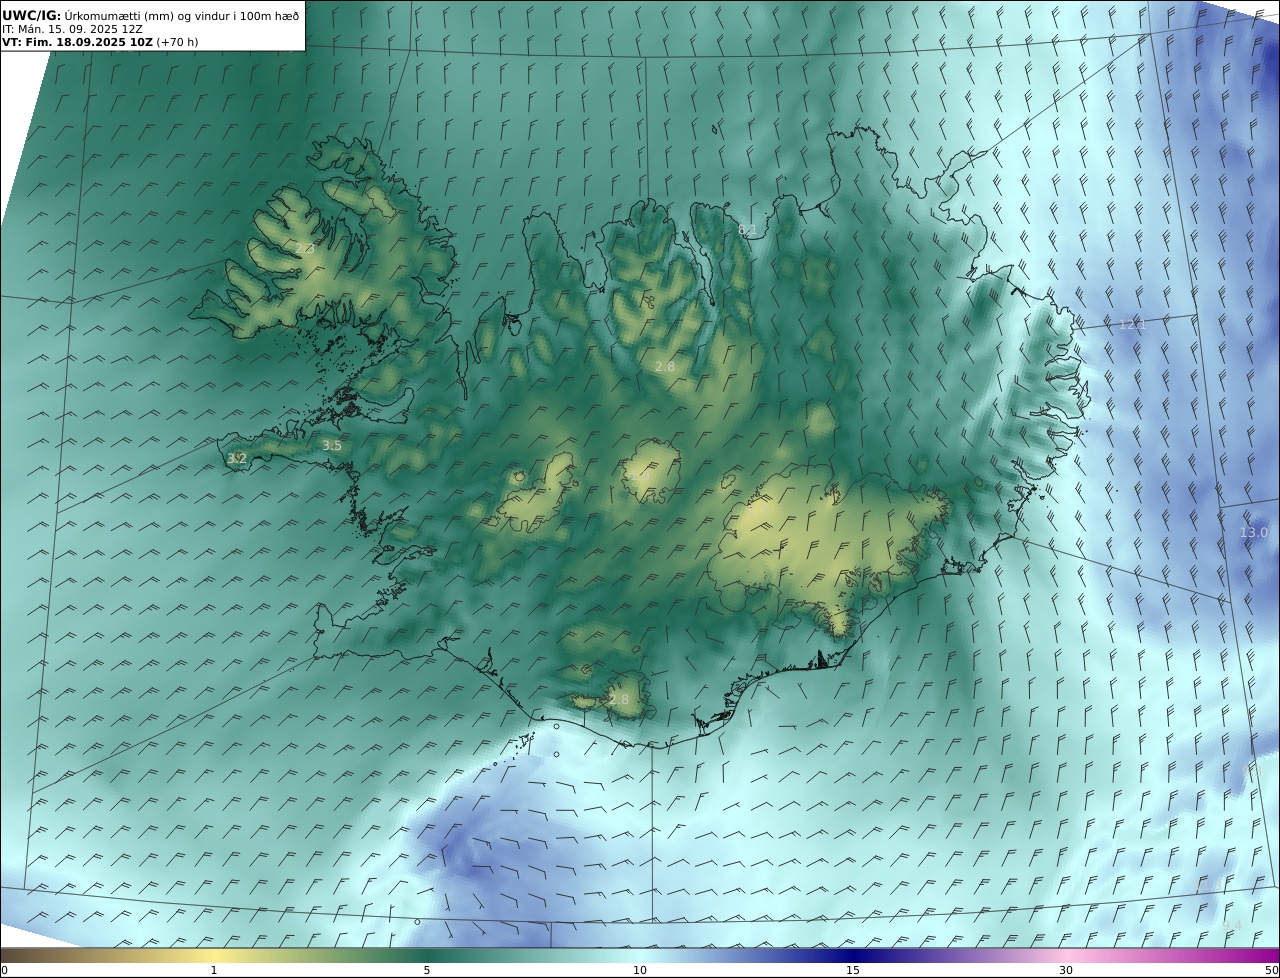Click the colorbar tick label '1'
This screenshot has width=1280, height=978.
(214, 970)
